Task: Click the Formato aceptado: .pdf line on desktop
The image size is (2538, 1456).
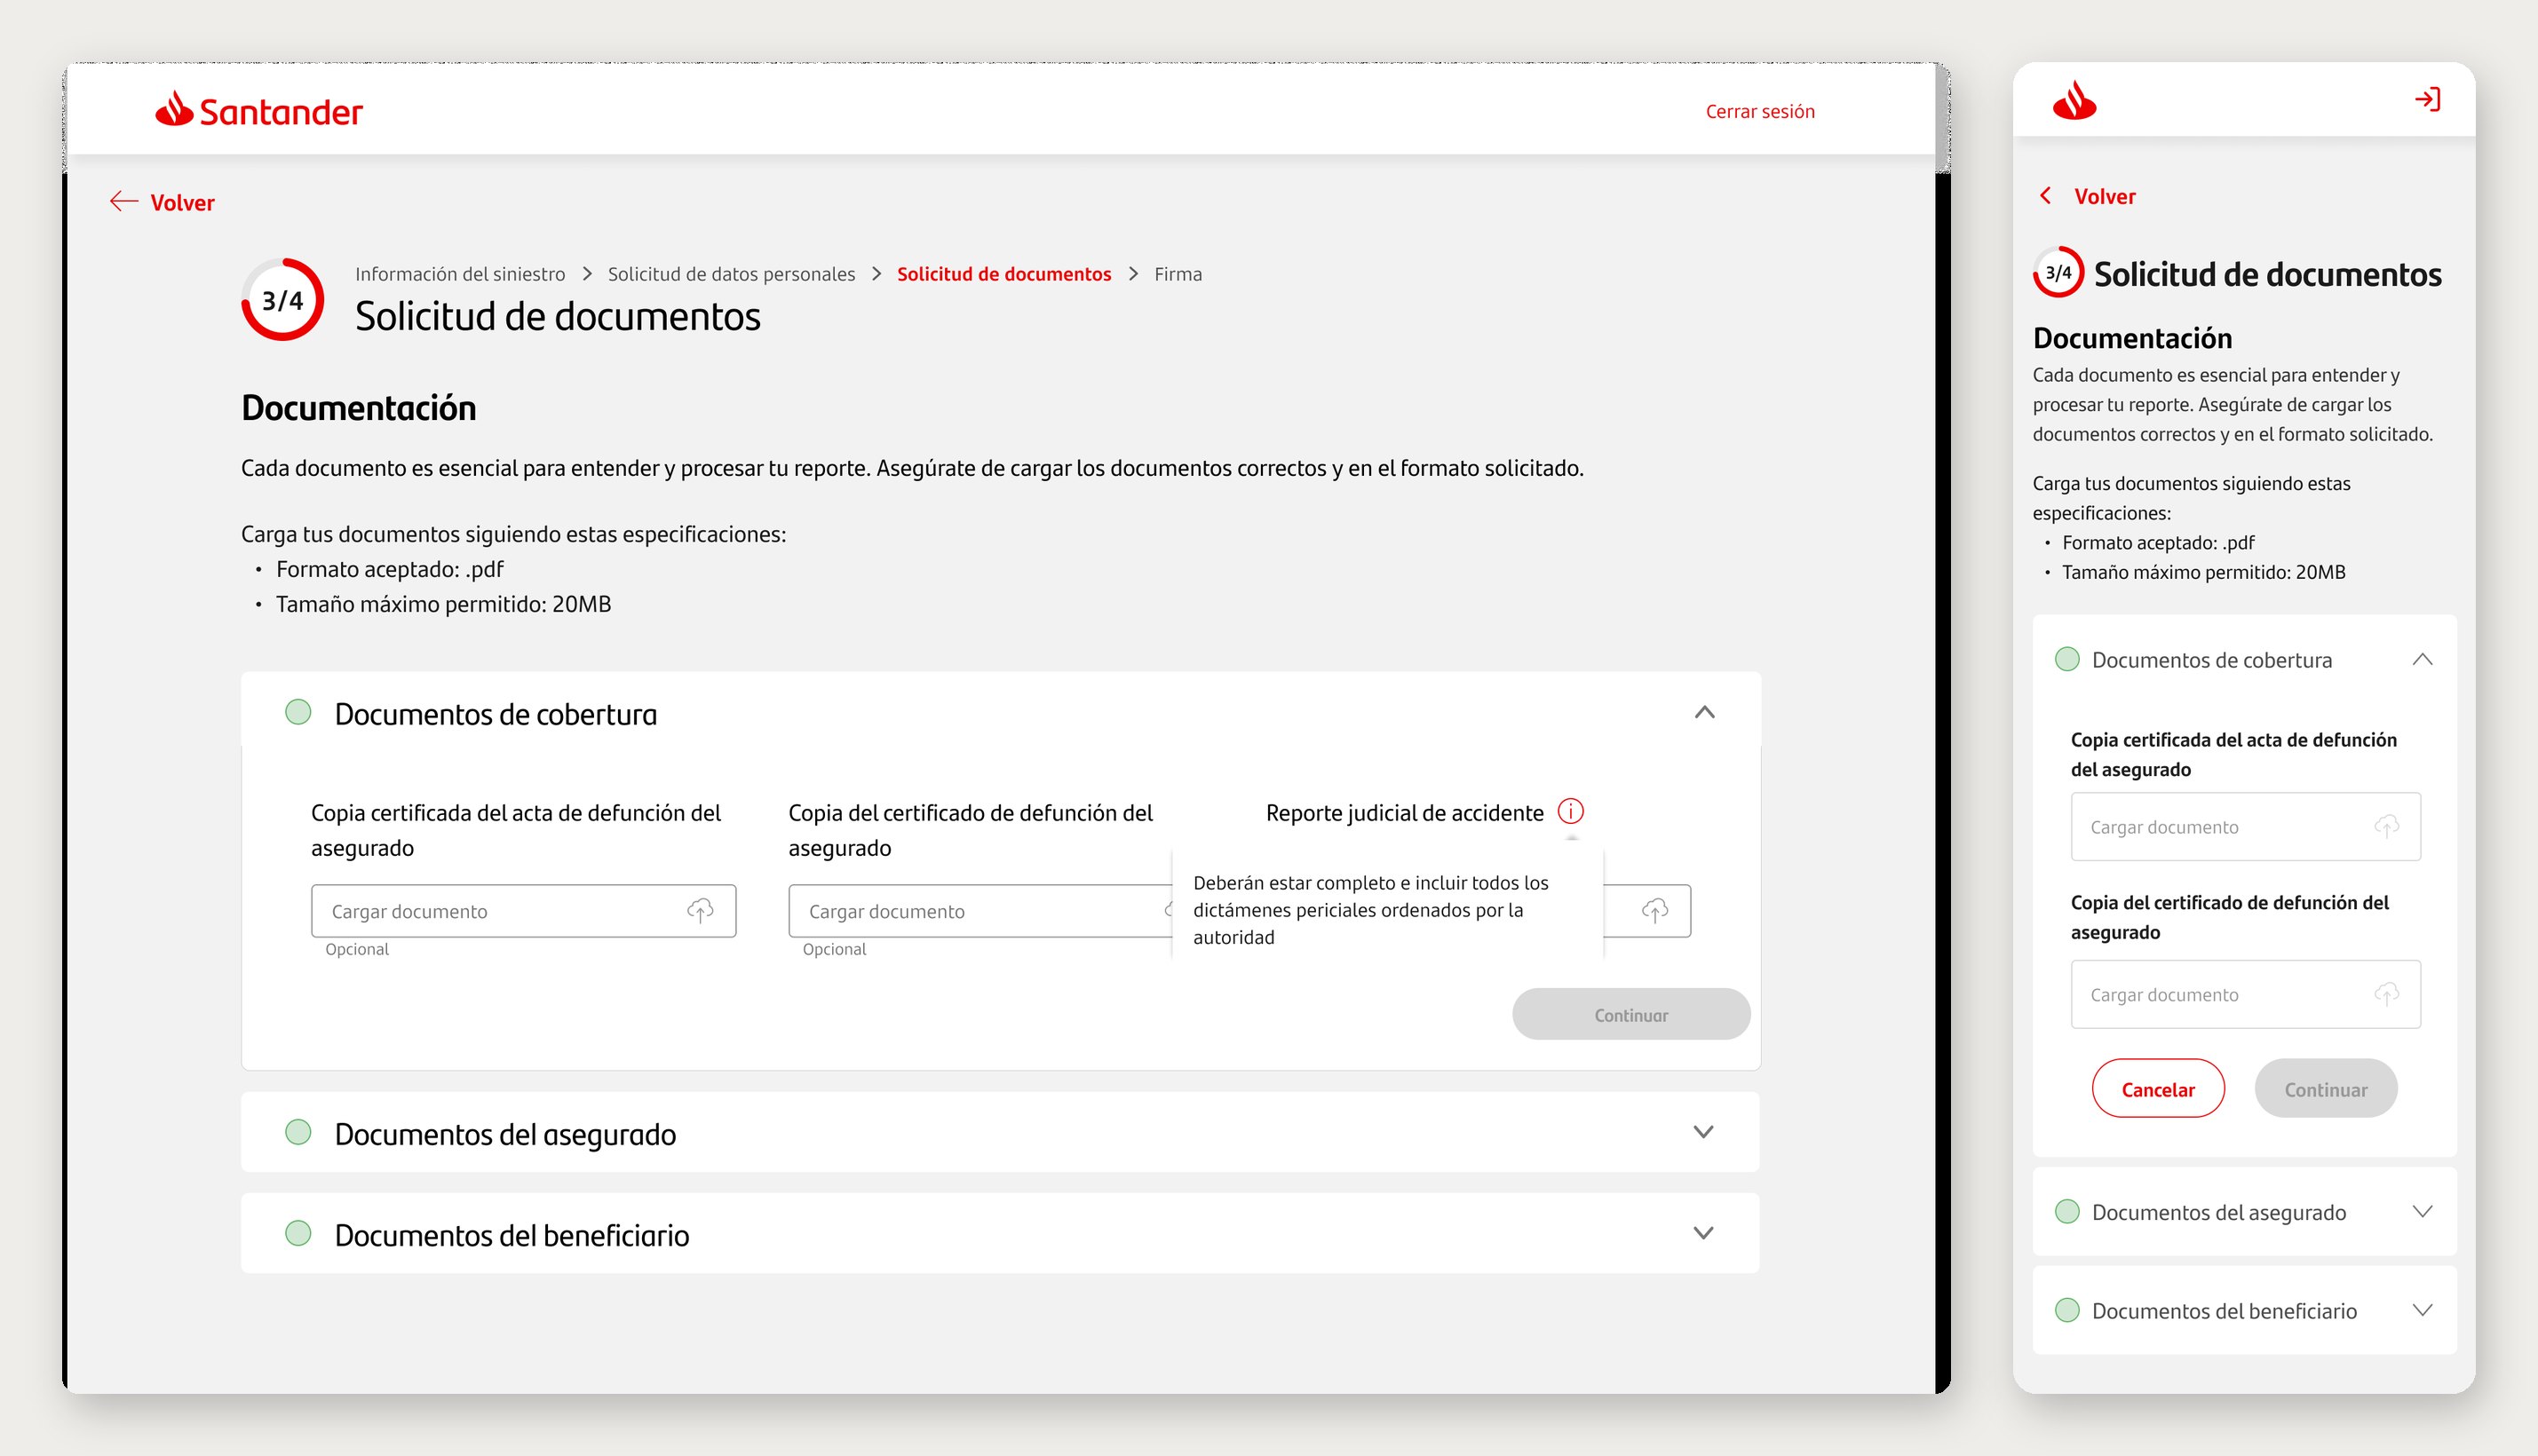Action: (x=389, y=569)
